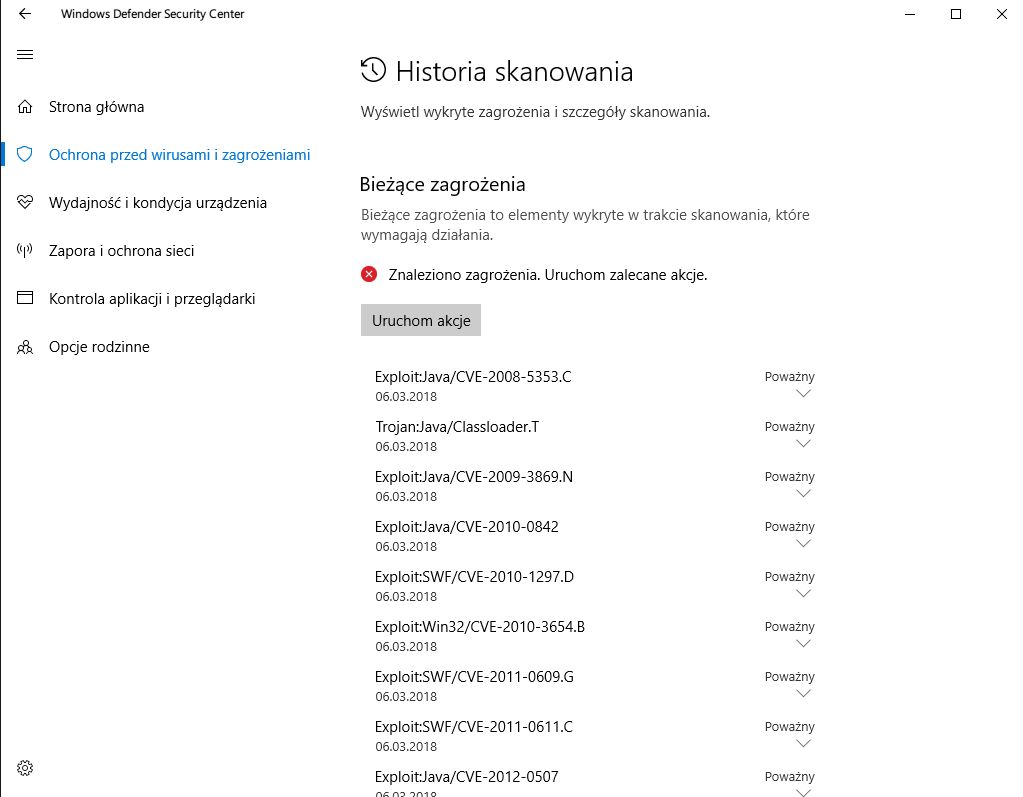The width and height of the screenshot is (1023, 797).
Task: Select Ochrona przed wirusami i zagrożeniami
Action: [180, 154]
